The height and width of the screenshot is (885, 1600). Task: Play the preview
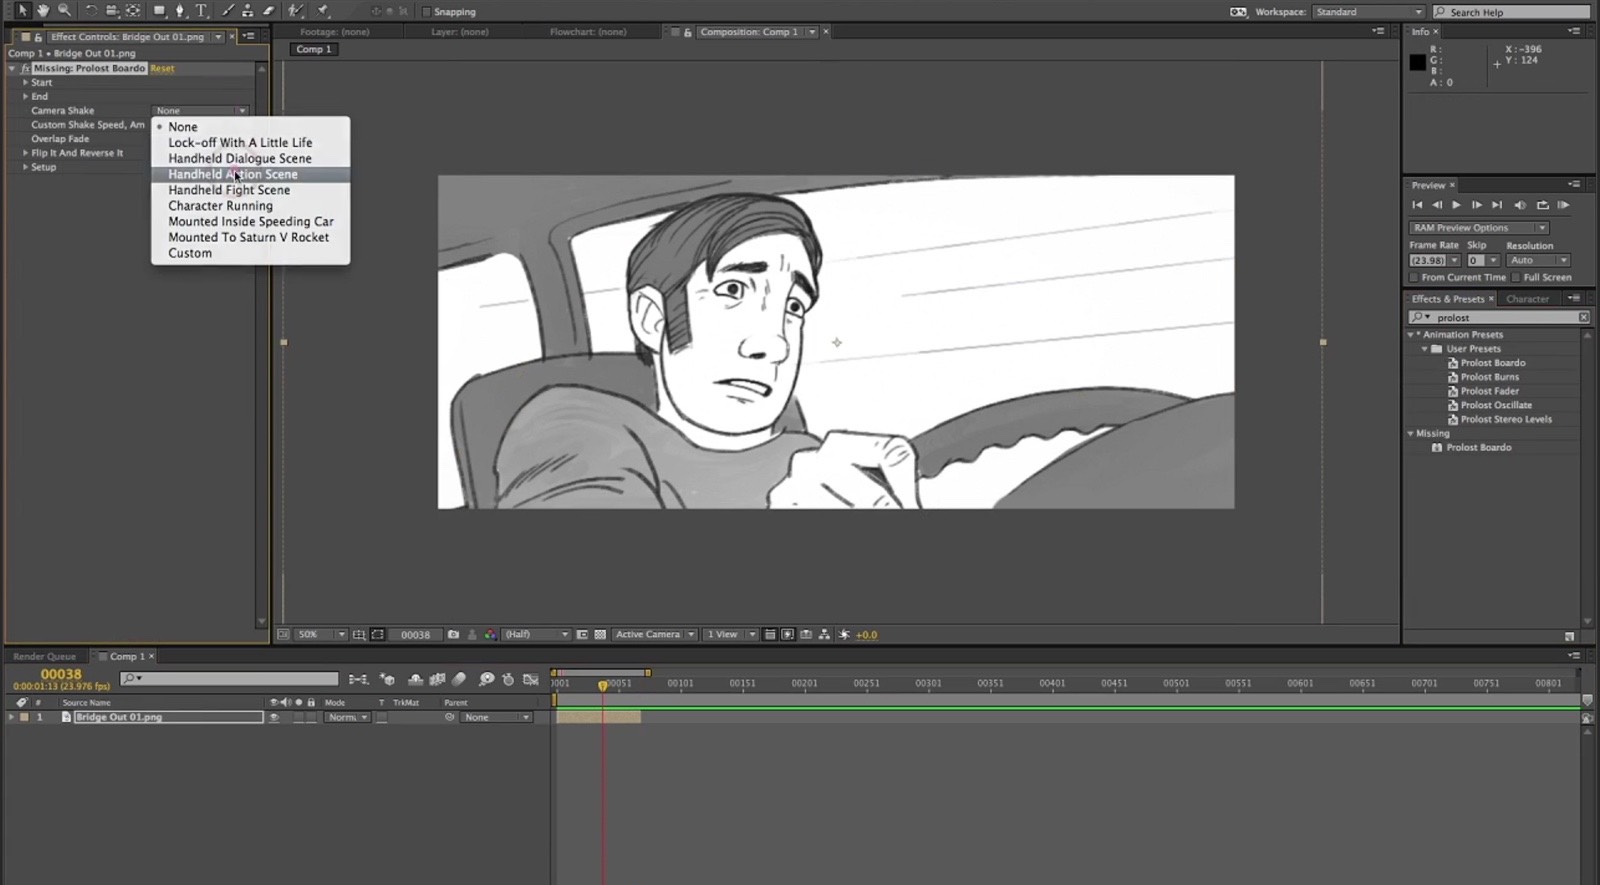coord(1456,205)
